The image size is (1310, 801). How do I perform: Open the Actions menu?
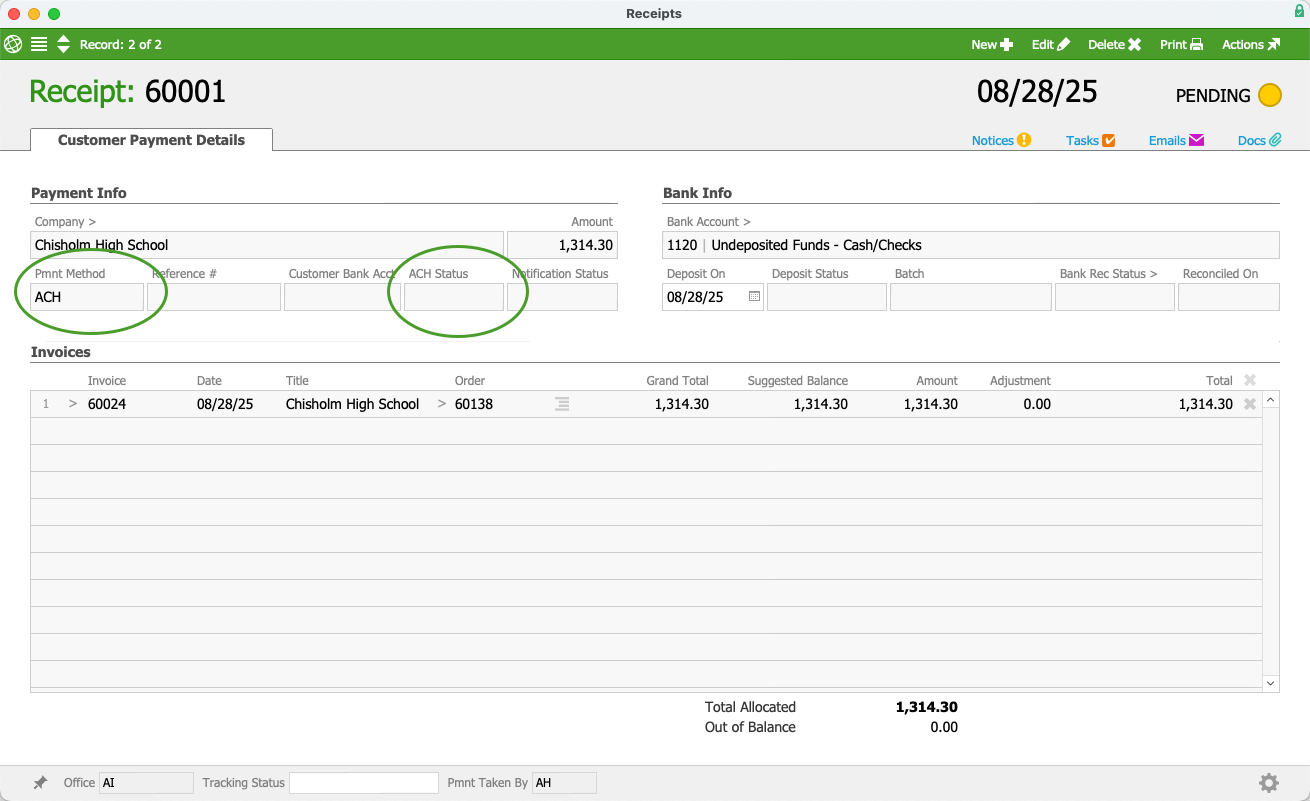click(x=1251, y=44)
